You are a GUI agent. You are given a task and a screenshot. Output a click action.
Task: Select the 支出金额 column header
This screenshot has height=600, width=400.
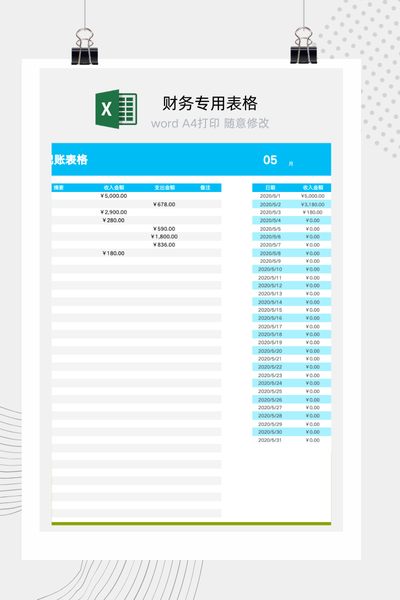coord(165,188)
